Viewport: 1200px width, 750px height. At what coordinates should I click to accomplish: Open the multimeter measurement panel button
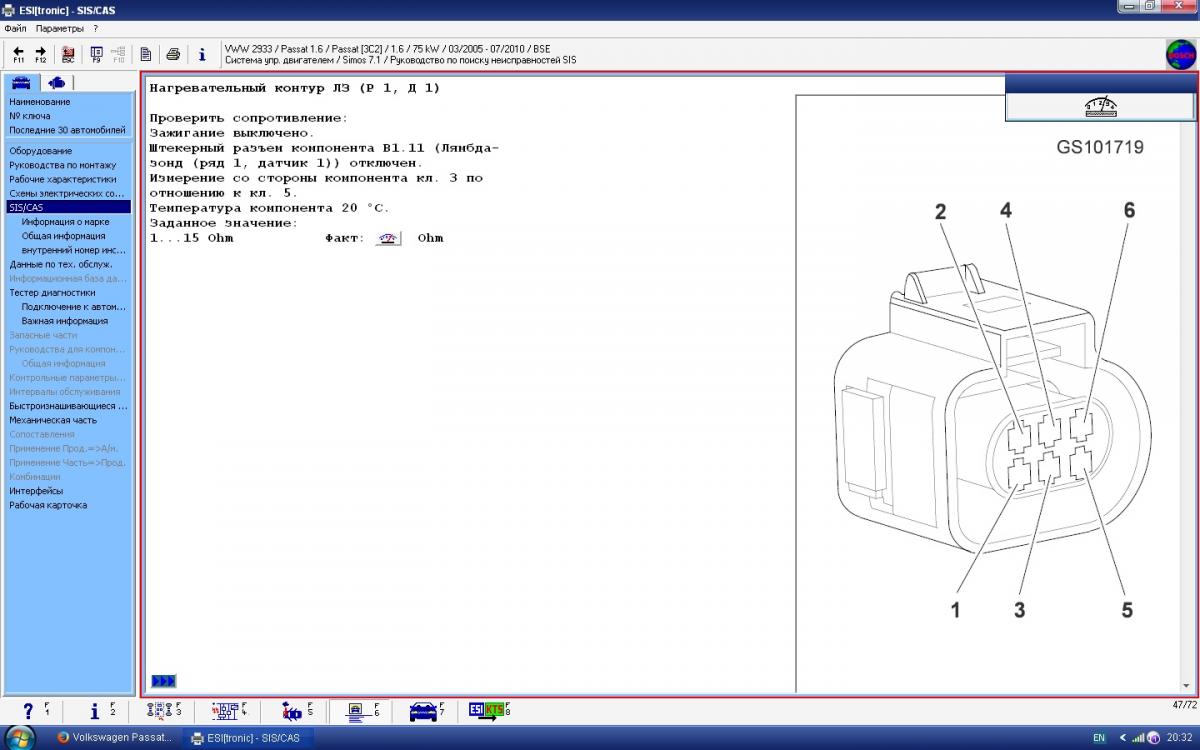[1100, 107]
